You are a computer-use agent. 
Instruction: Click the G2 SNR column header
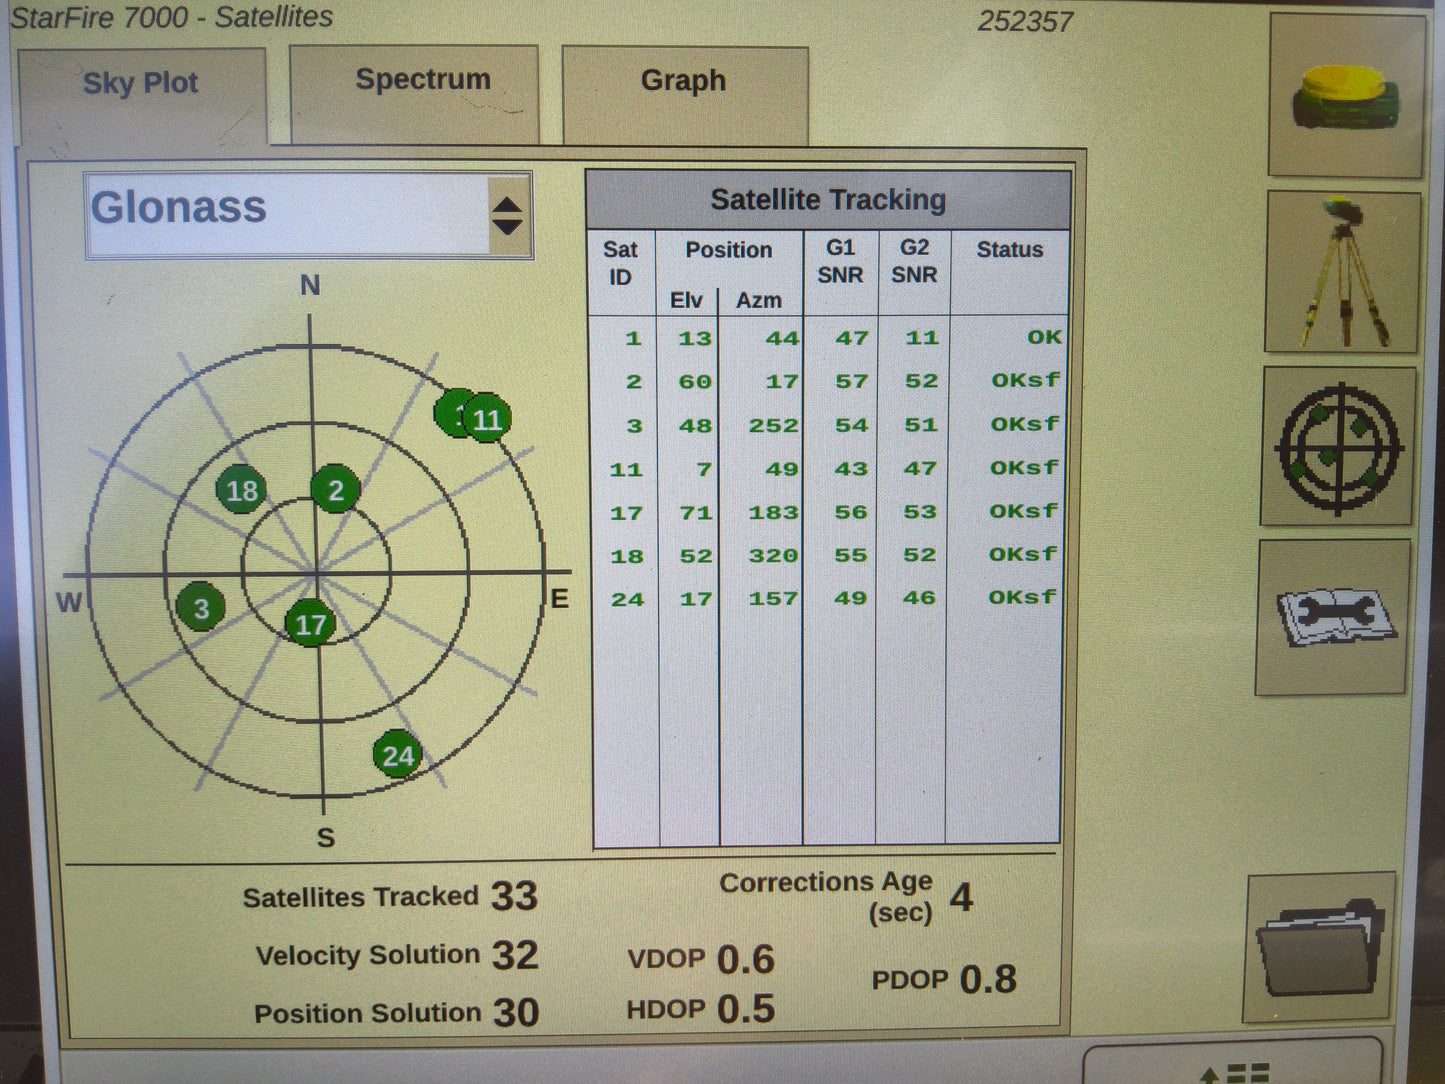click(914, 261)
